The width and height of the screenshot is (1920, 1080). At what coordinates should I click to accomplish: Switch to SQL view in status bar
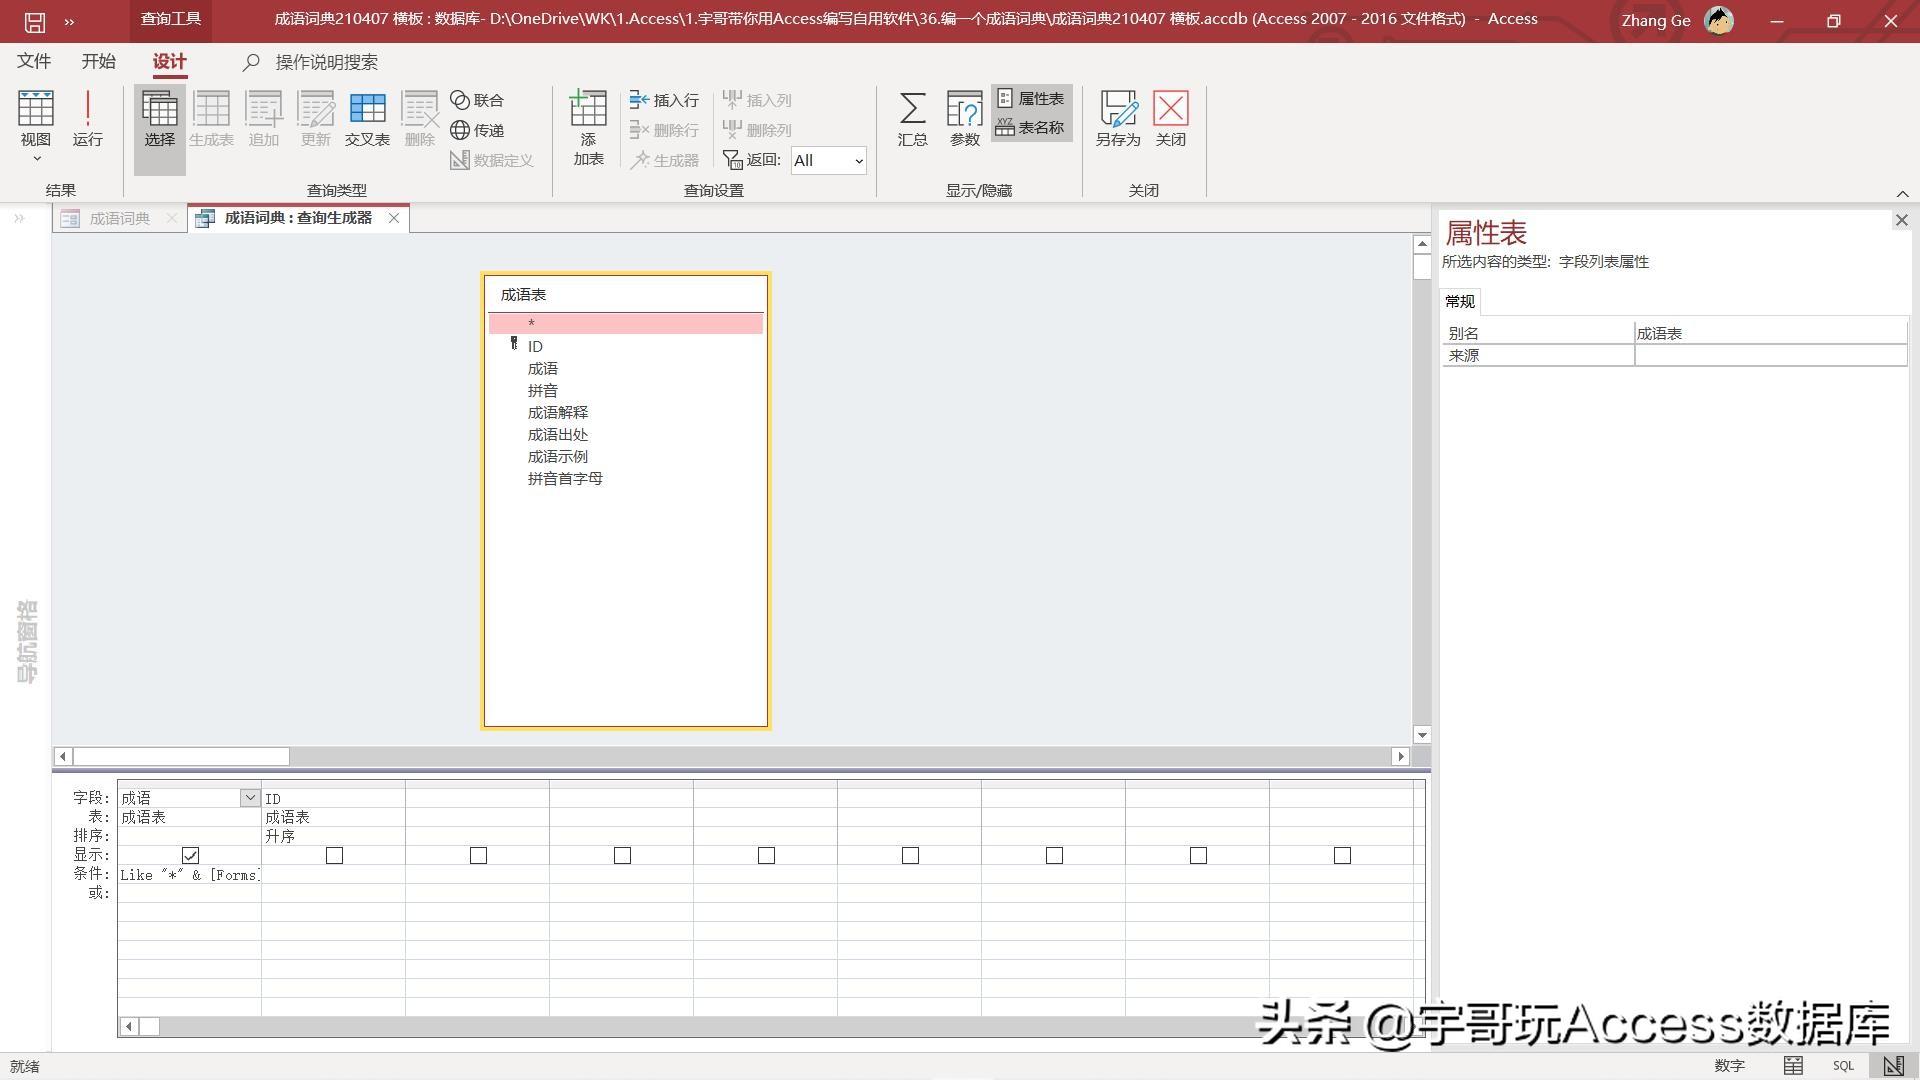[1843, 1066]
